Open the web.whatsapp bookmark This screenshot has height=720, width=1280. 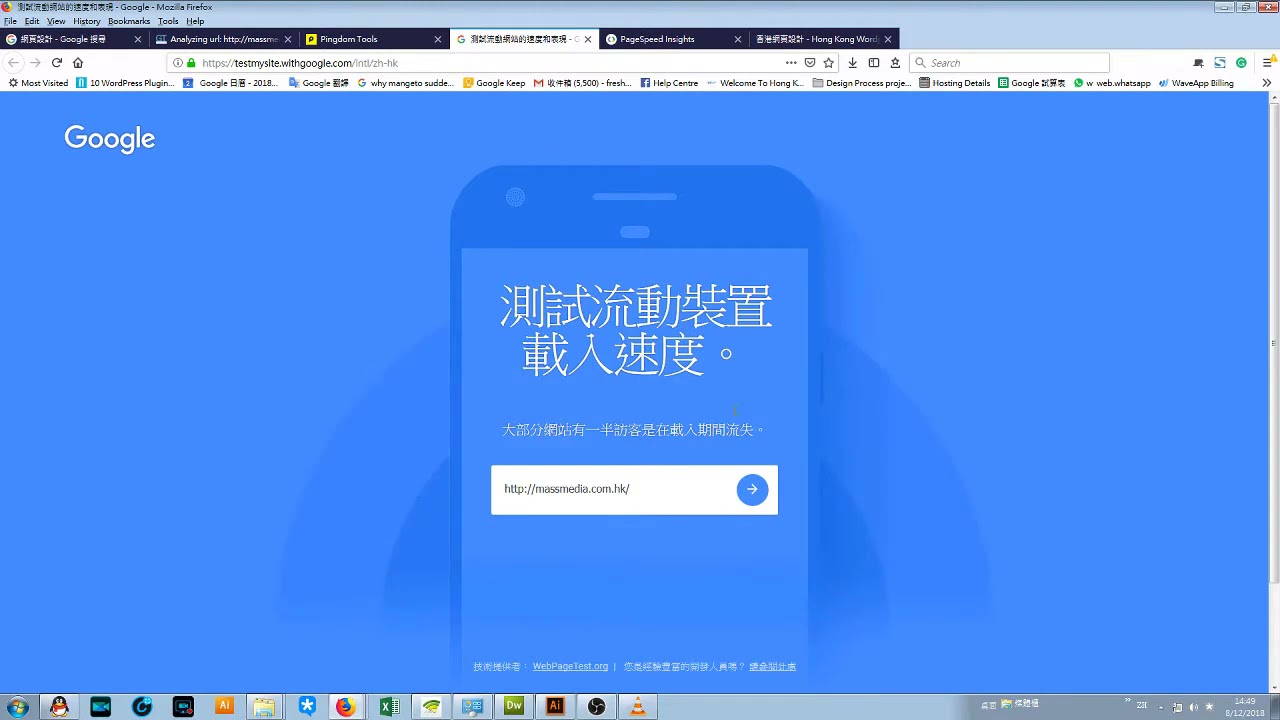(x=1112, y=83)
